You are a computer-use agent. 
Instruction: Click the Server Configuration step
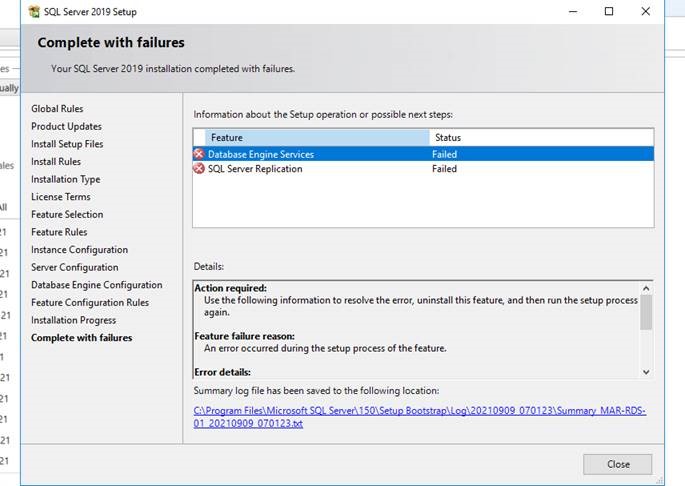point(75,267)
